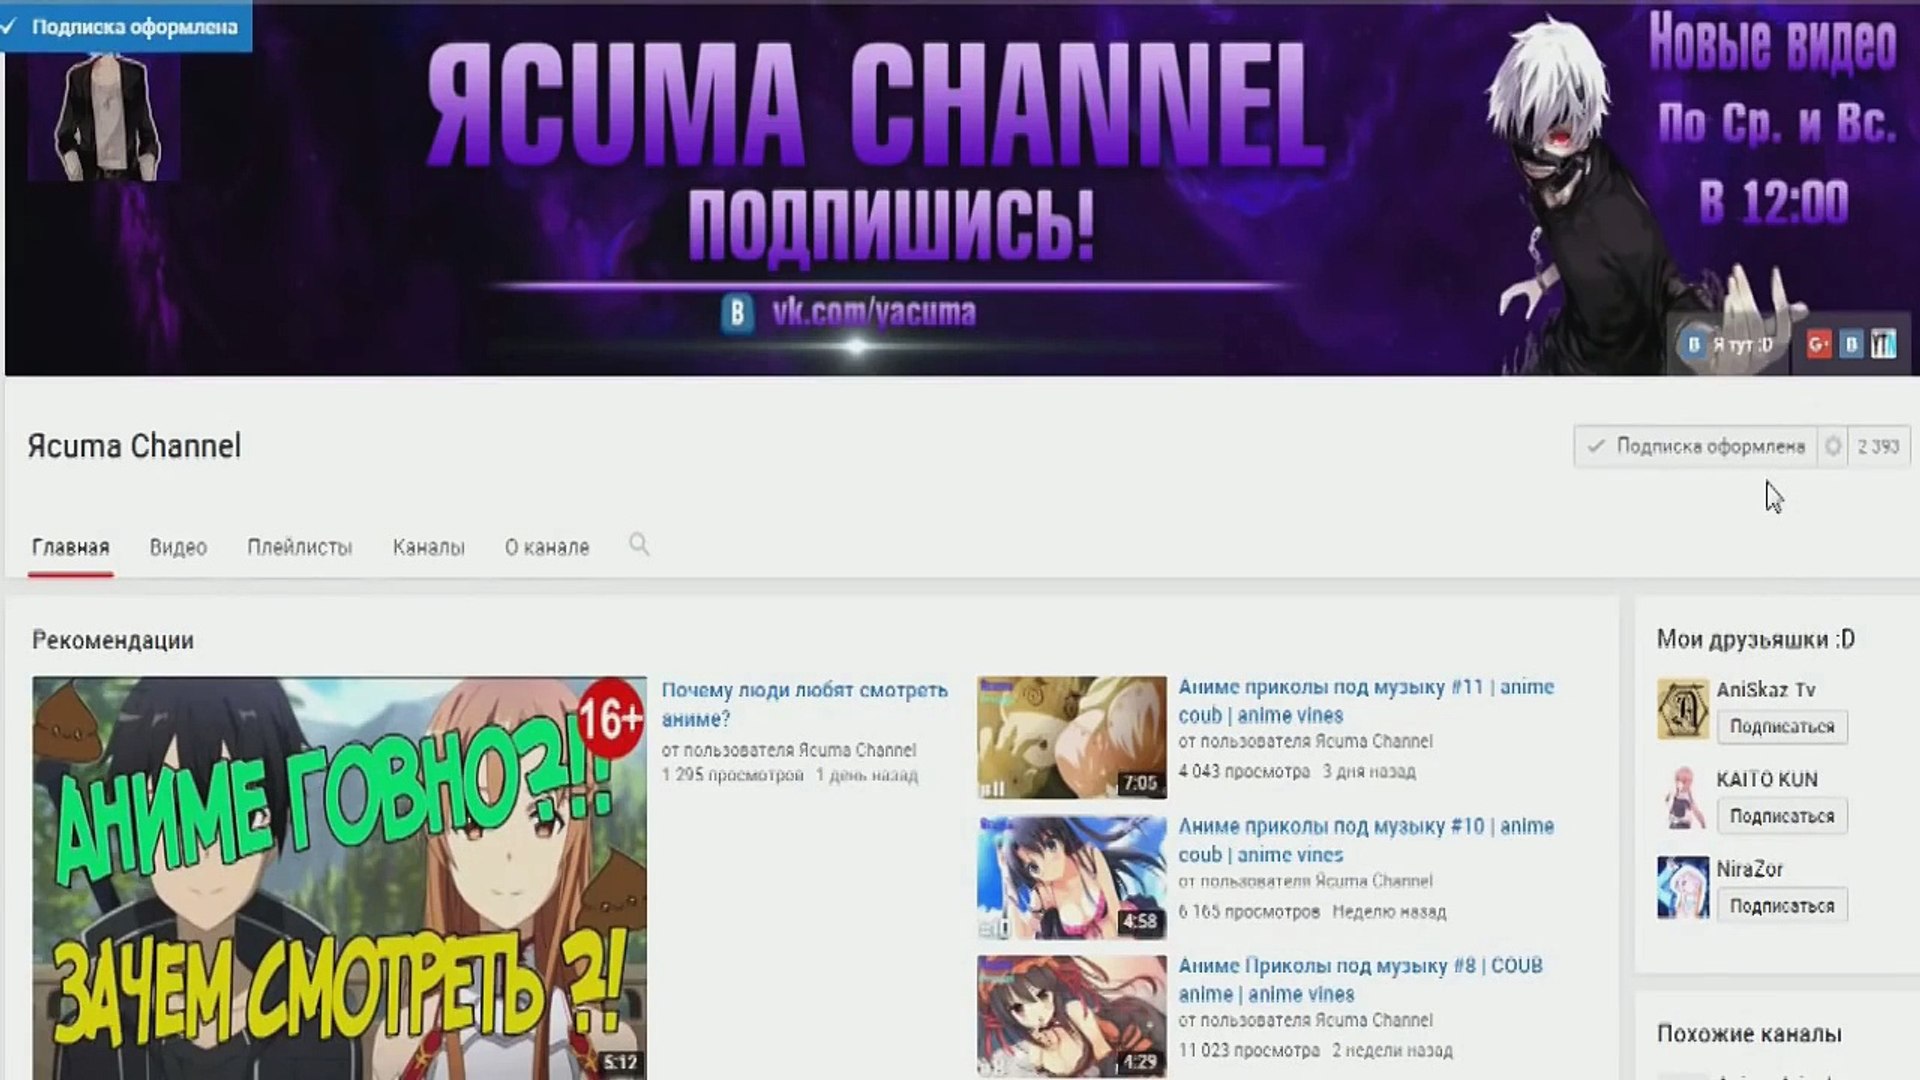Click the small VK icon beside Google+

pyautogui.click(x=1851, y=345)
